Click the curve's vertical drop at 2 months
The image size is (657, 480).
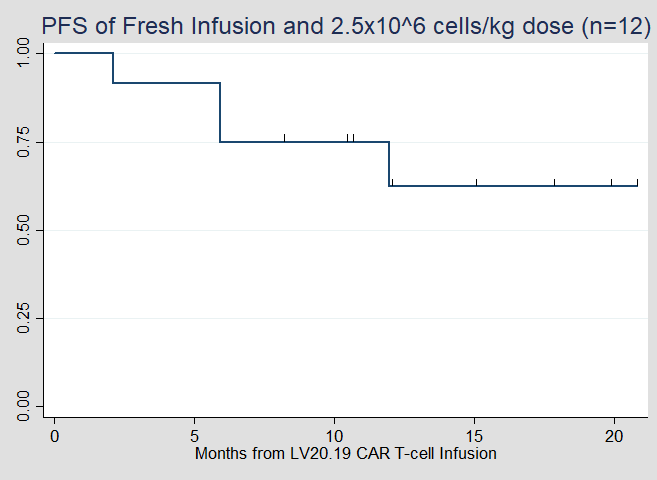coord(113,68)
